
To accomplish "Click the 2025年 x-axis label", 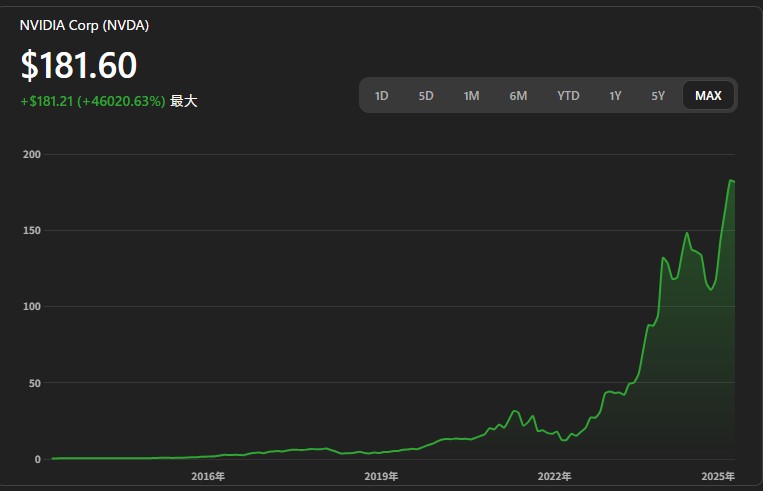I will (718, 476).
